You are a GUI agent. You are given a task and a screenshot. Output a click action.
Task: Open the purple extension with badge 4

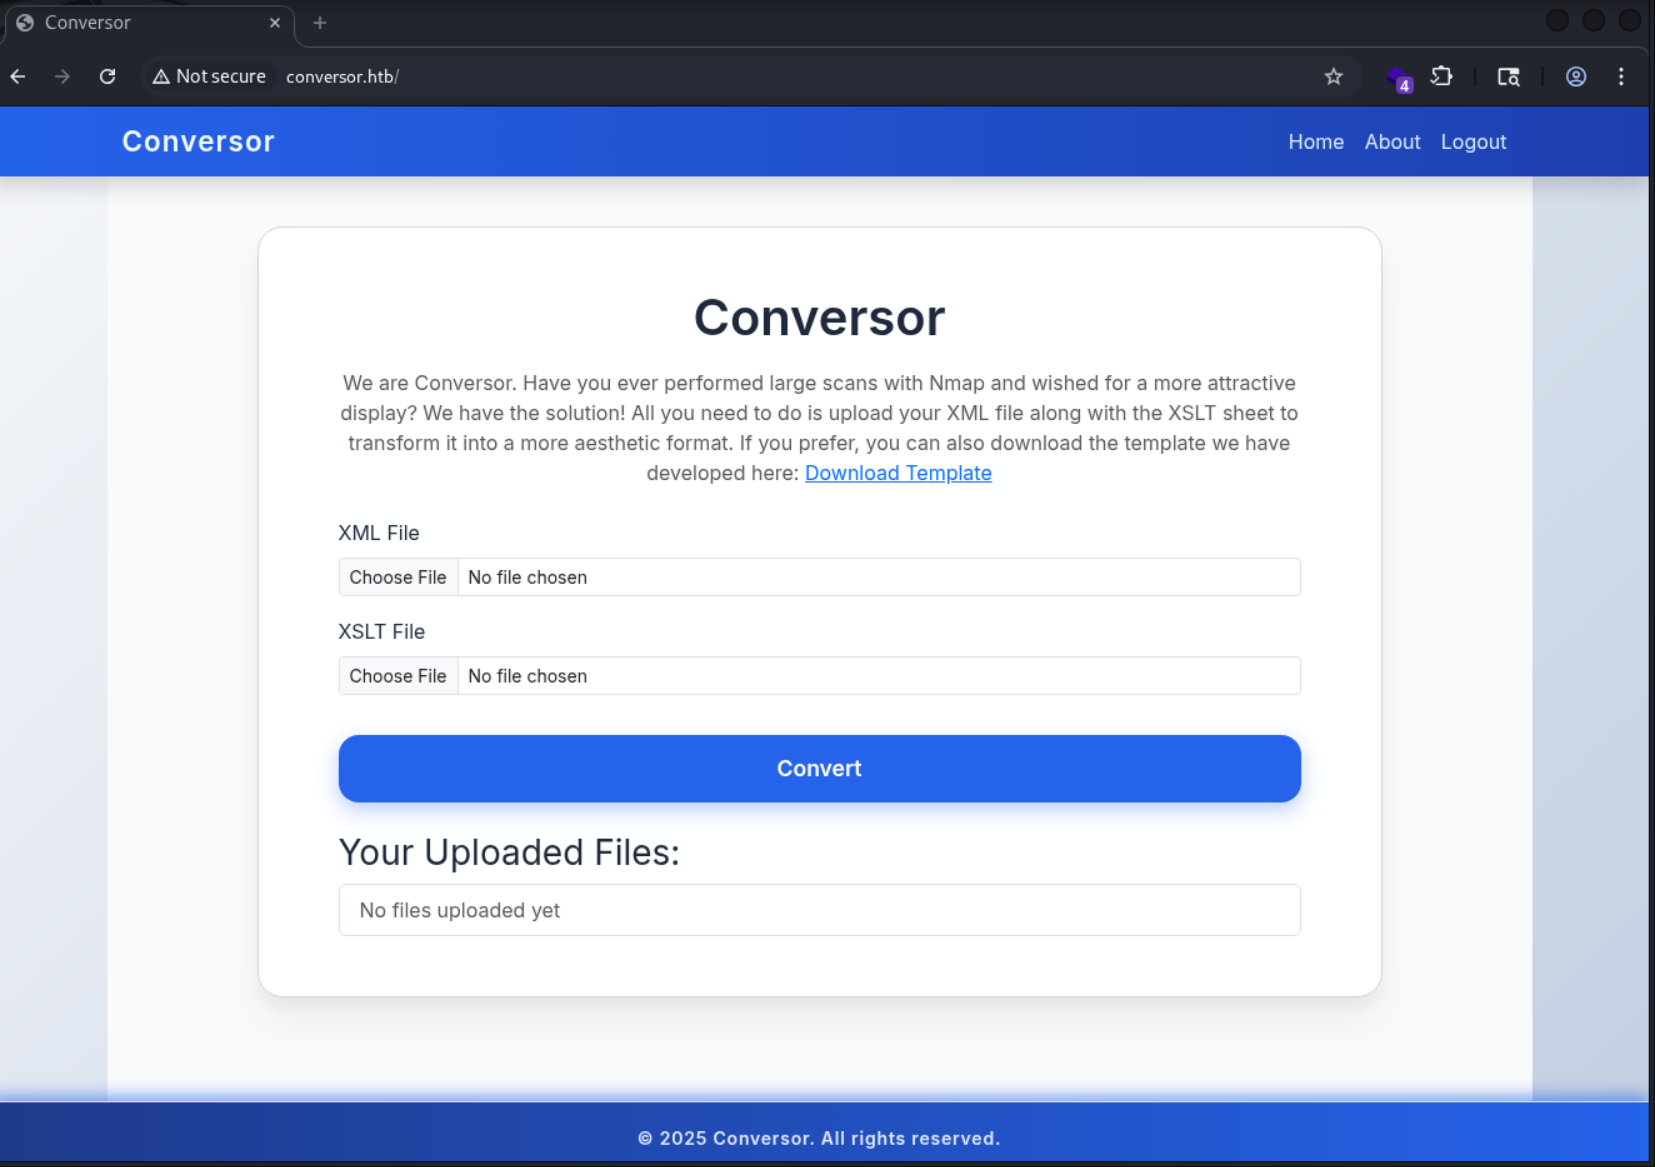(x=1398, y=77)
